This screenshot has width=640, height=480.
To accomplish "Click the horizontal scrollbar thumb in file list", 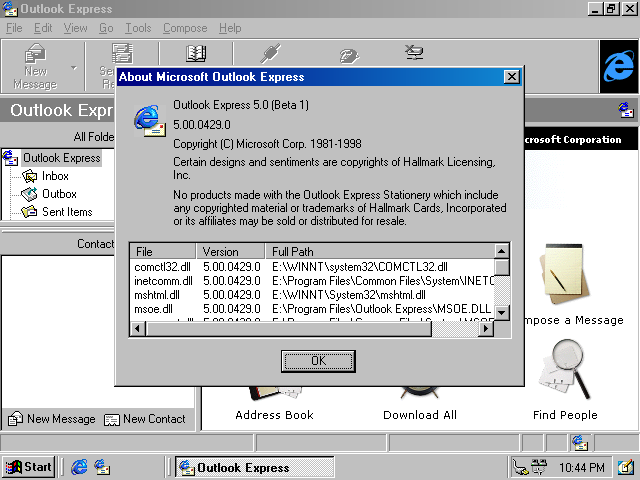I will pos(288,328).
